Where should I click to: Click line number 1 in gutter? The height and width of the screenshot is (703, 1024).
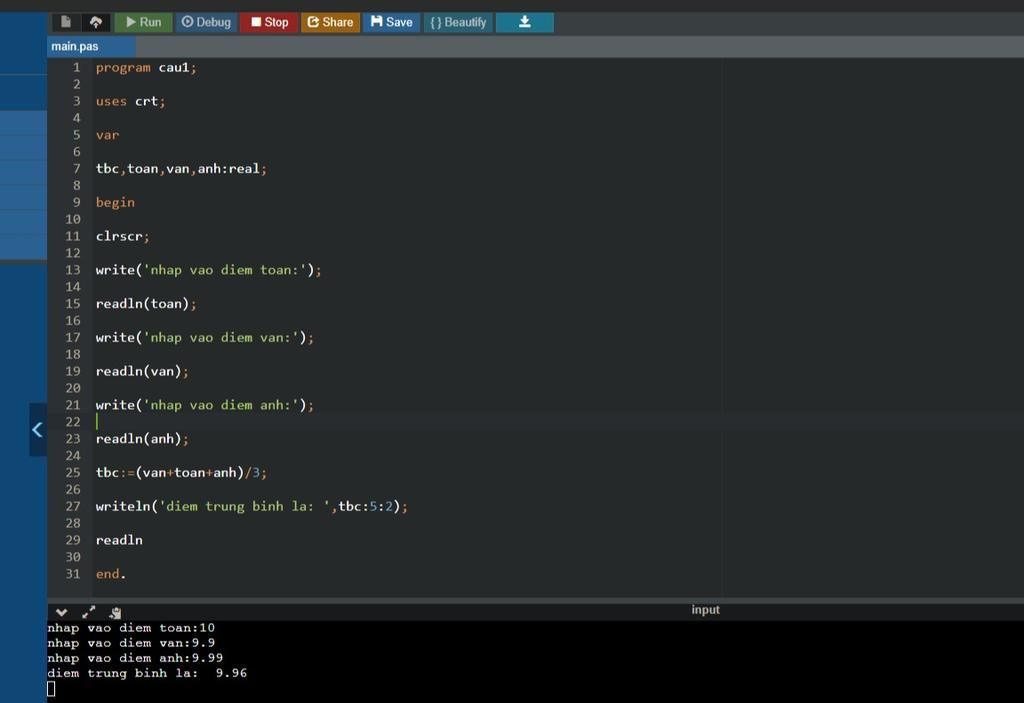(x=76, y=67)
